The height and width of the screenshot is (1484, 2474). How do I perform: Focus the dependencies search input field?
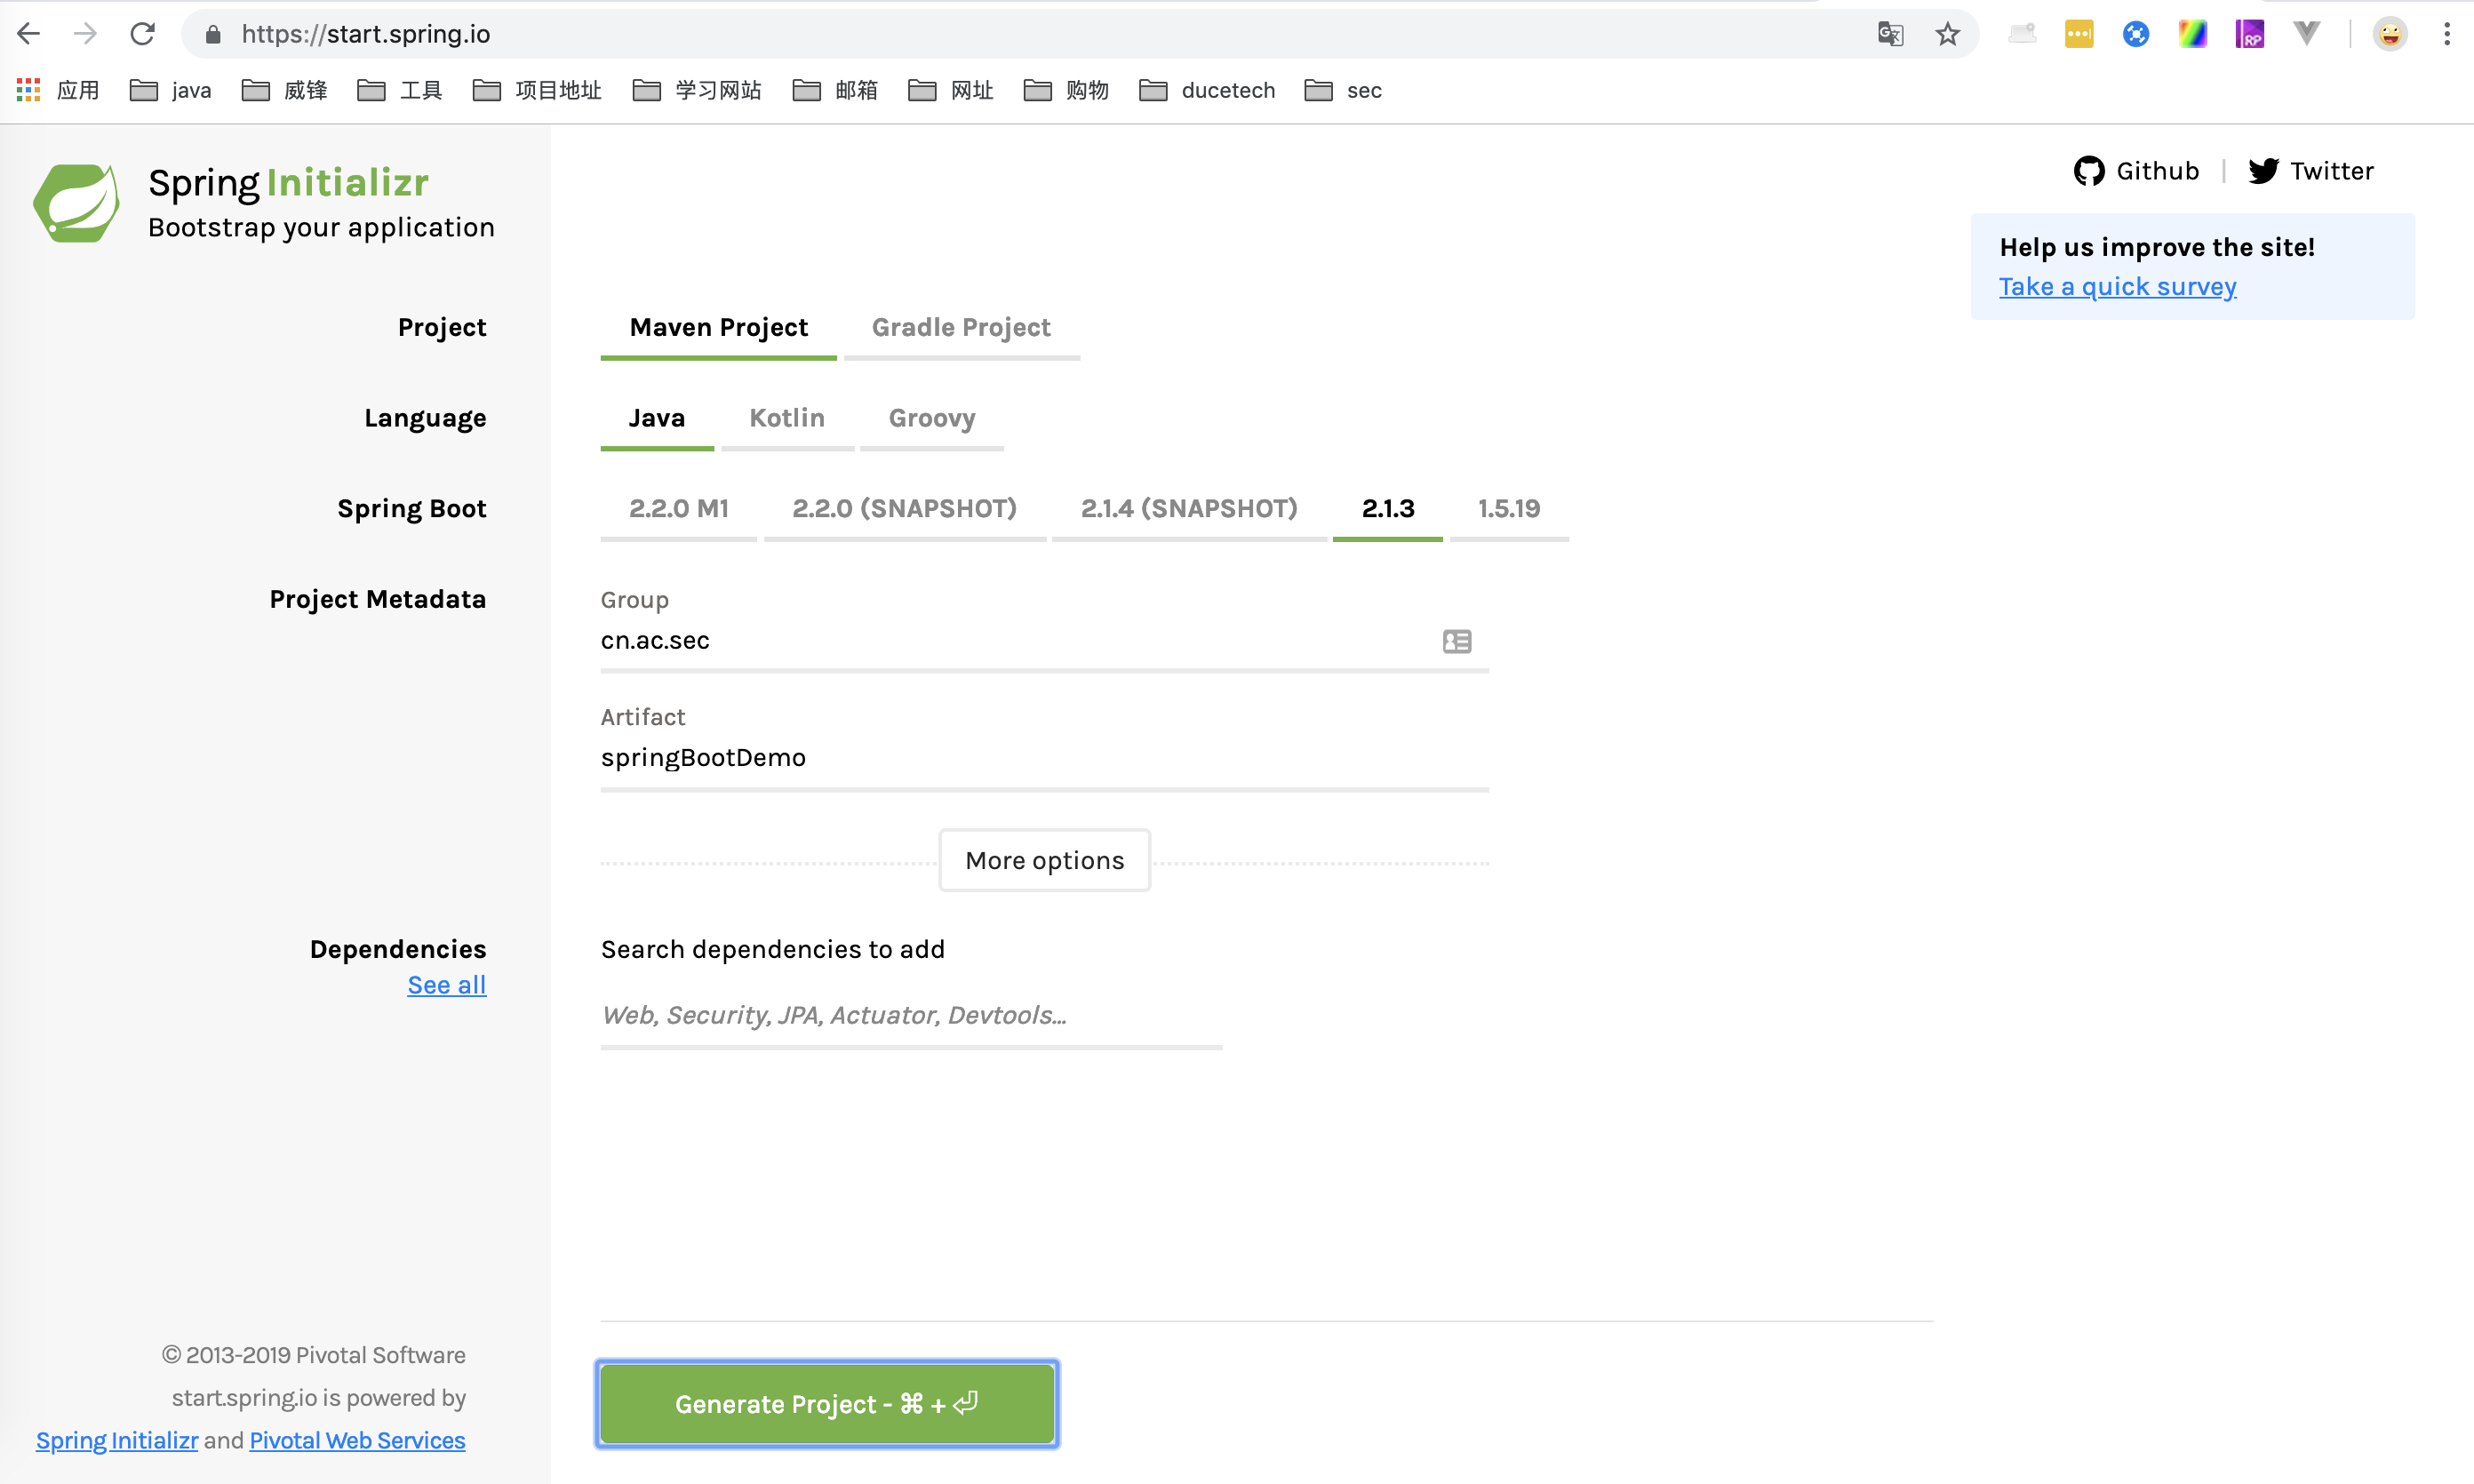910,1015
